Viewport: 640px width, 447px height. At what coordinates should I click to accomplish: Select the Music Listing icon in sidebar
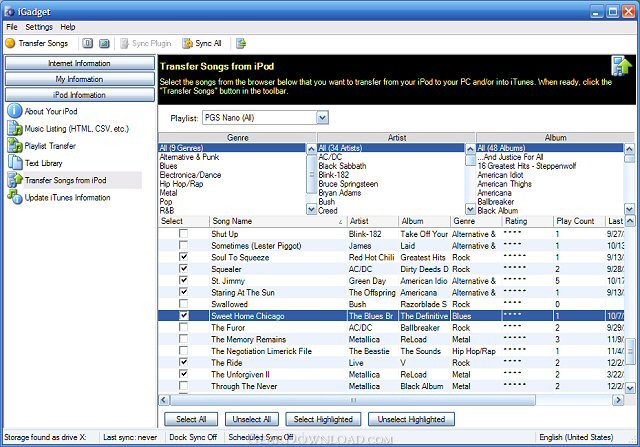coord(15,128)
